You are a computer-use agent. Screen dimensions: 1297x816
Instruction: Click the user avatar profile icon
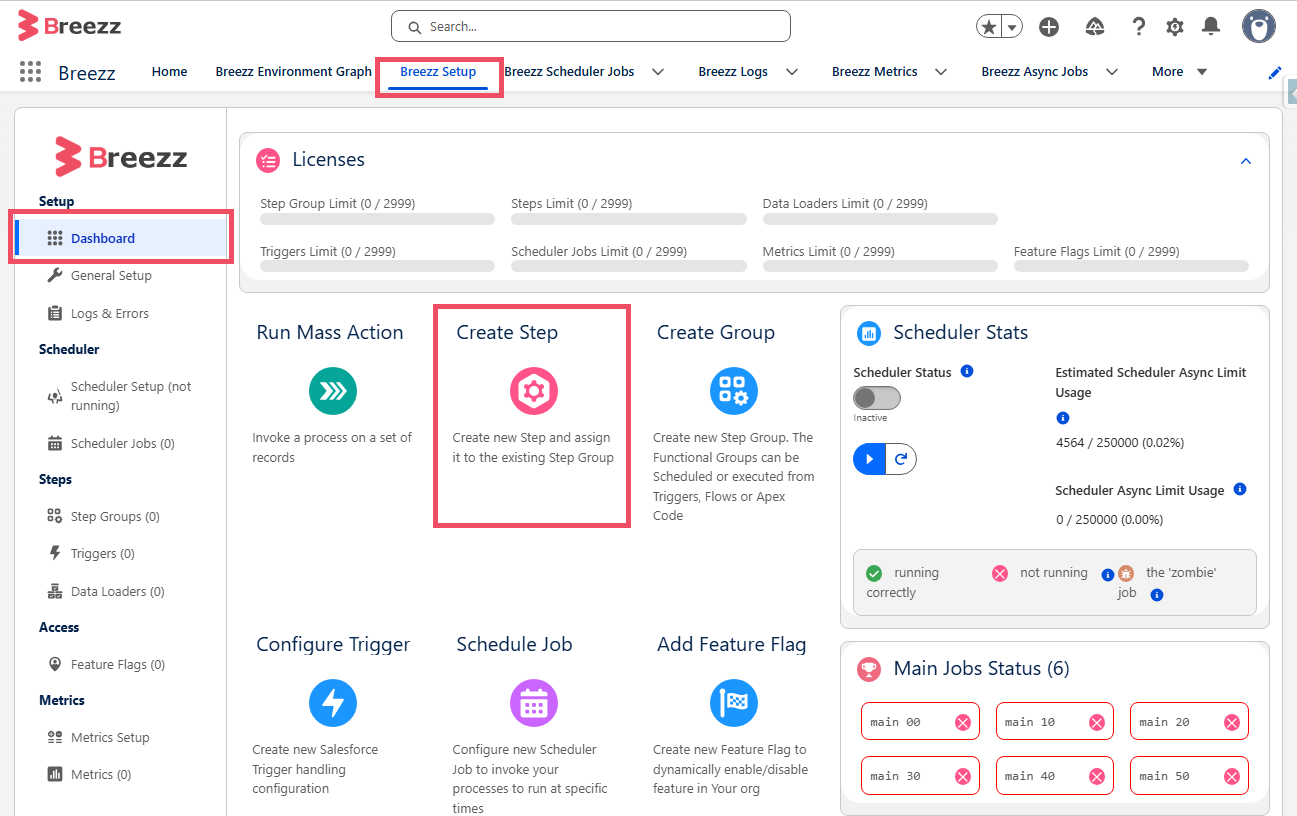point(1259,26)
